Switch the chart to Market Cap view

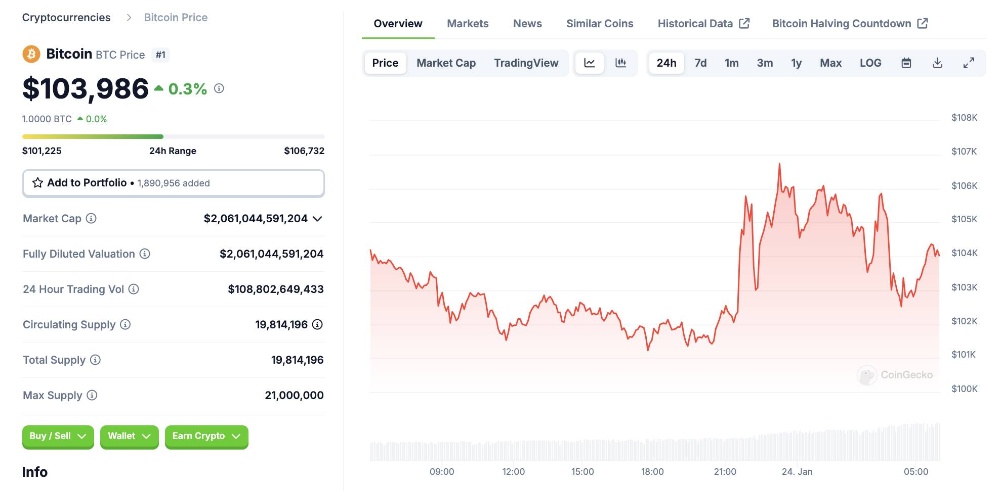[446, 63]
